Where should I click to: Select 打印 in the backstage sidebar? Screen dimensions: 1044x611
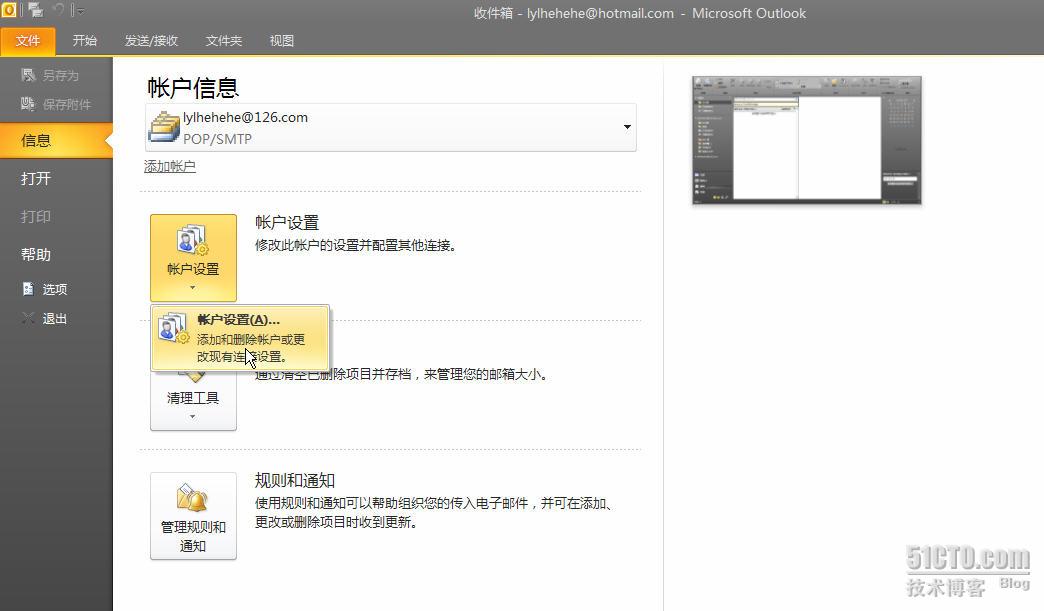[56, 216]
